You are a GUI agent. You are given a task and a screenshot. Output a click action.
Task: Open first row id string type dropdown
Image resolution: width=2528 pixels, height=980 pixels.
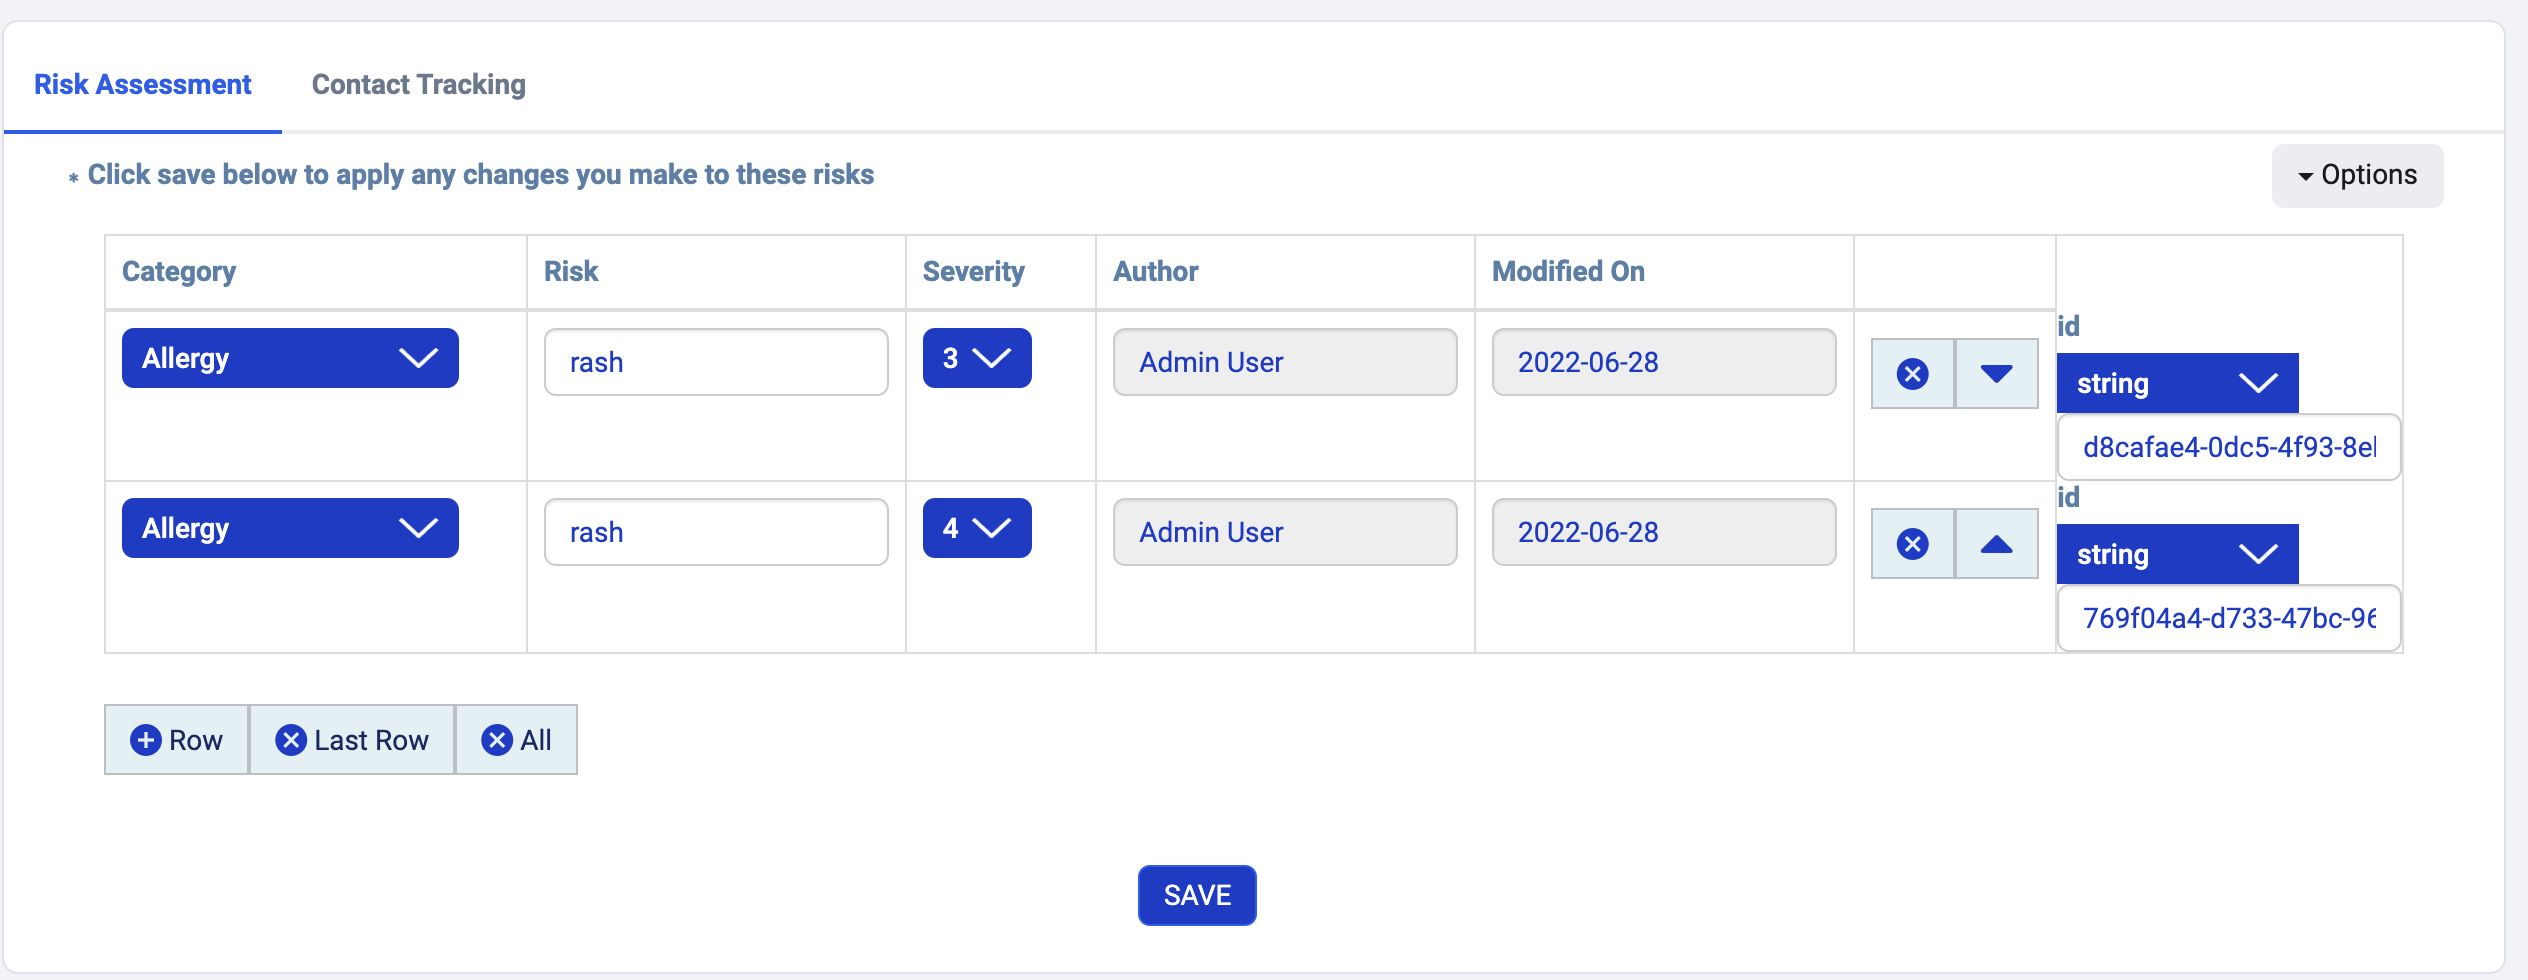pyautogui.click(x=2177, y=383)
